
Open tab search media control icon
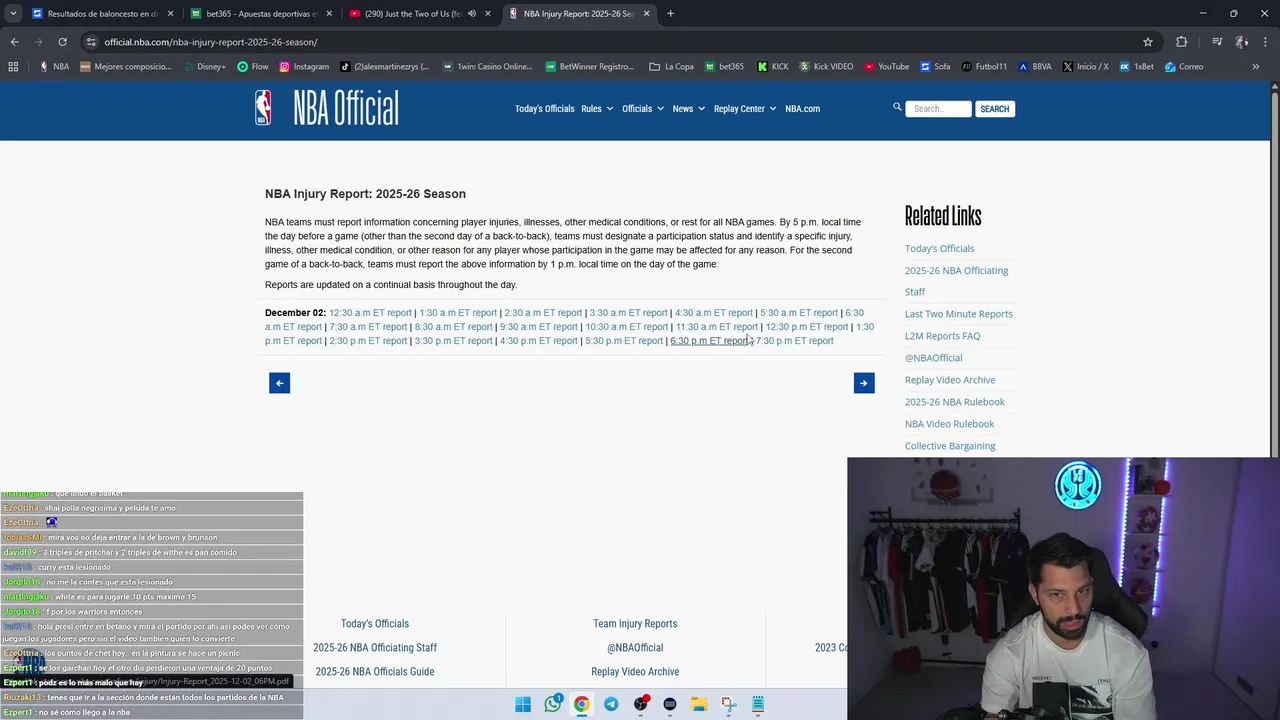(x=1217, y=42)
